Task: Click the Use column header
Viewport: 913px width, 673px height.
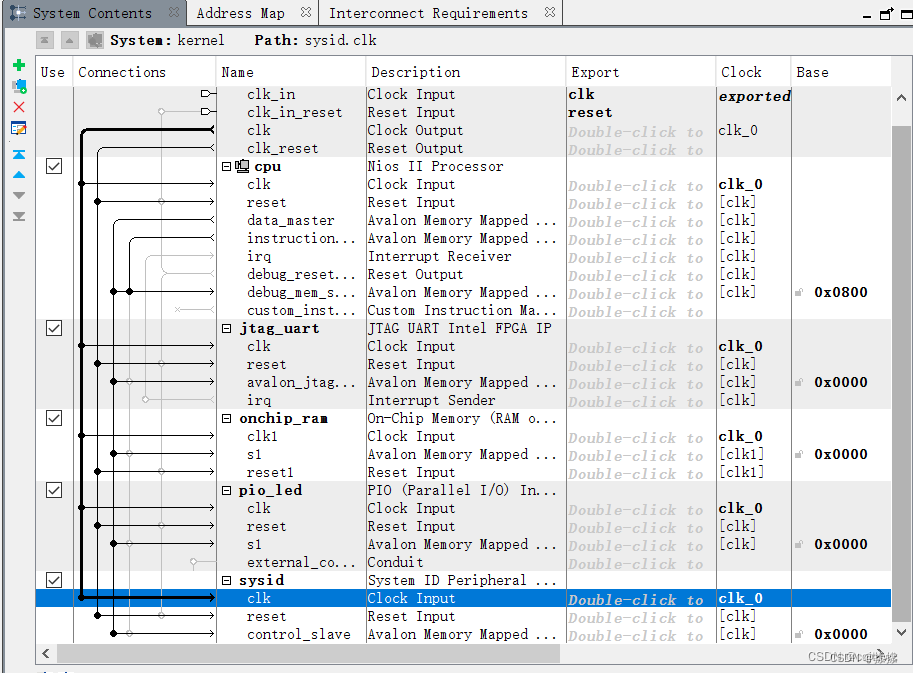Action: point(54,72)
